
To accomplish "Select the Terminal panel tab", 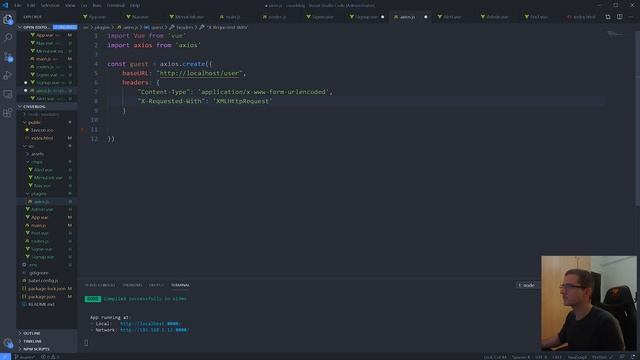I will [x=180, y=285].
